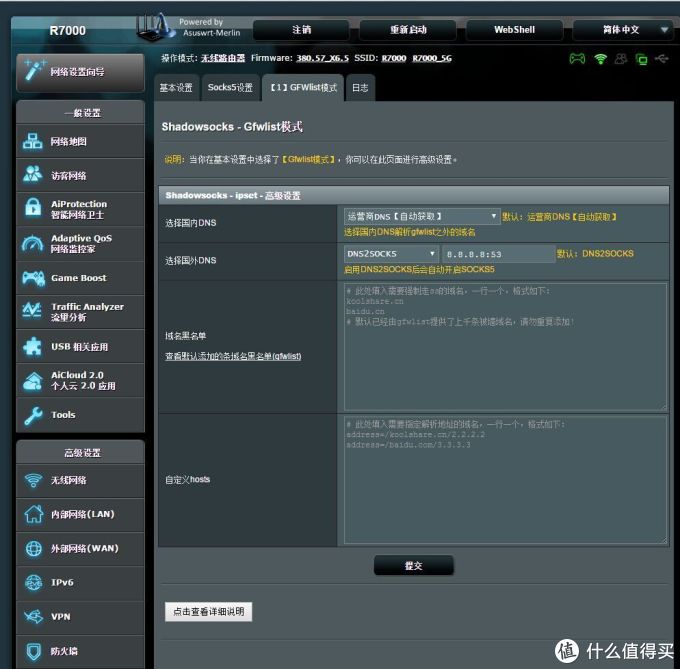
Task: Click the custom hosts text area
Action: click(505, 480)
